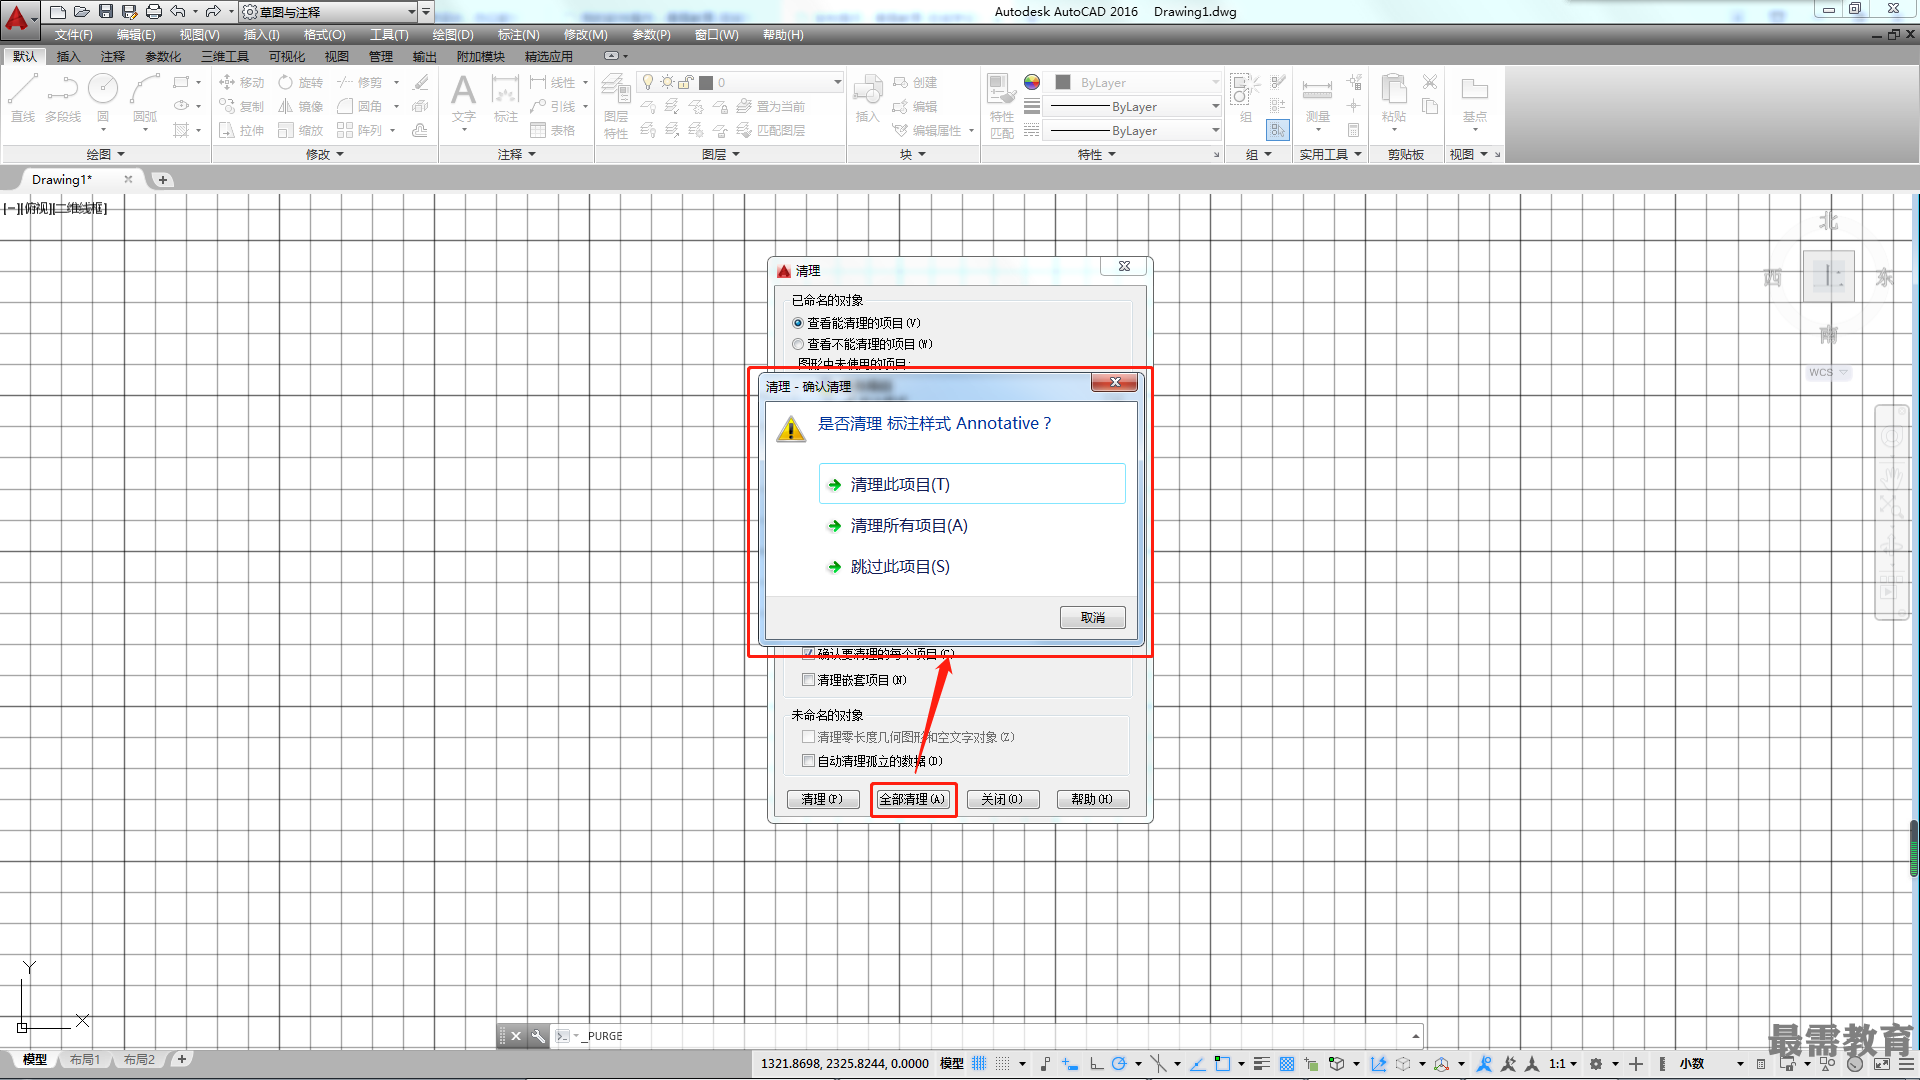Click the Move (移动) tool

pyautogui.click(x=242, y=82)
